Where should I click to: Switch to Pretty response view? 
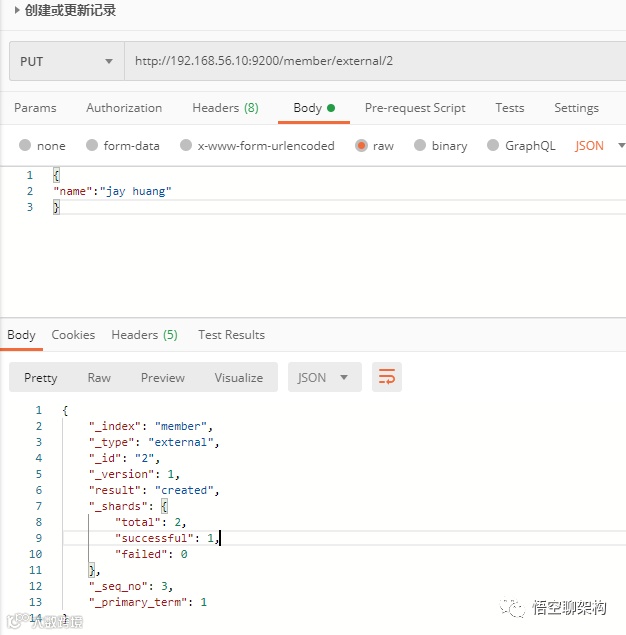40,378
